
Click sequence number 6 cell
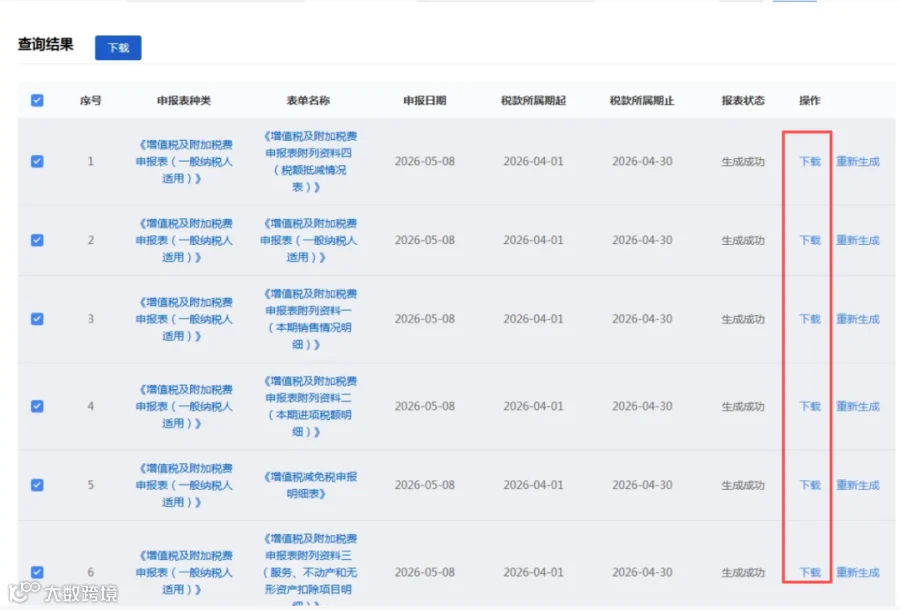point(91,572)
